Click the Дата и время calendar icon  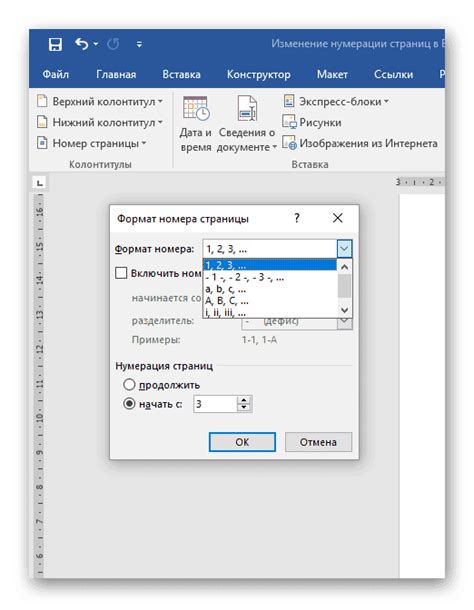click(196, 108)
